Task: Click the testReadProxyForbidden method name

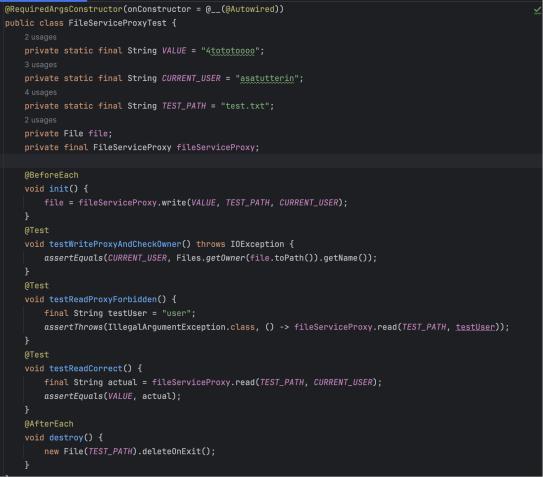Action: tap(103, 300)
